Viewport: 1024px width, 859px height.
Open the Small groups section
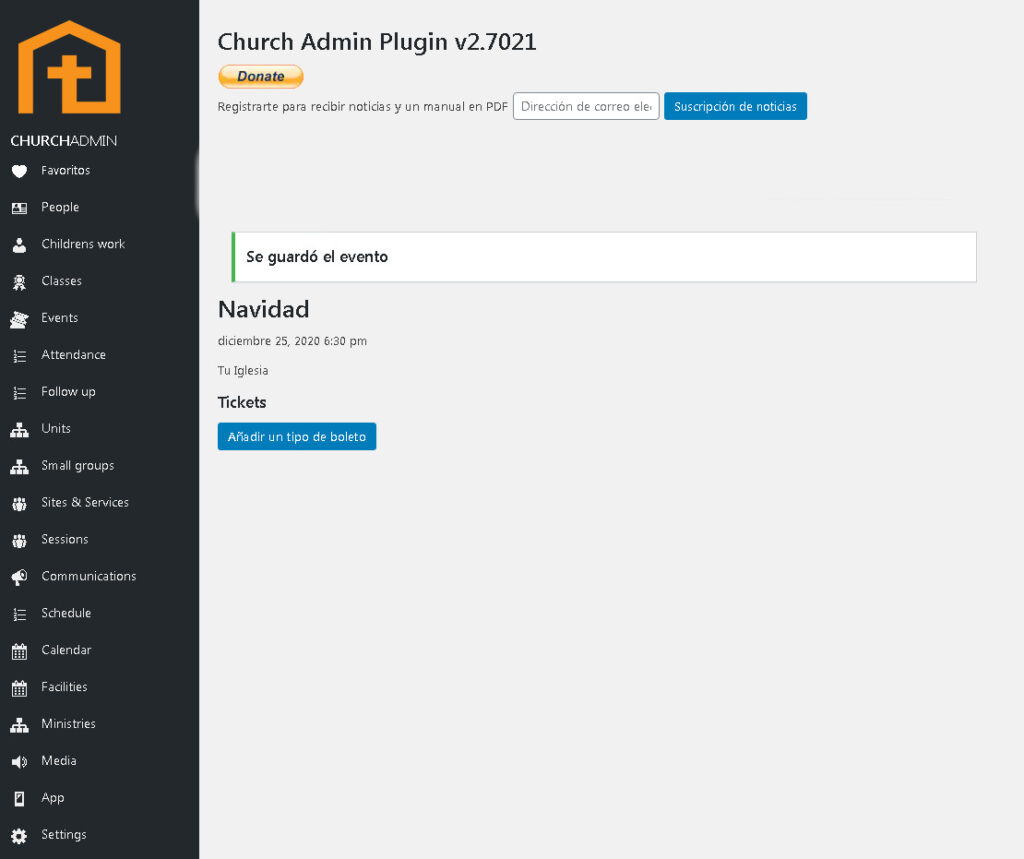click(x=77, y=466)
